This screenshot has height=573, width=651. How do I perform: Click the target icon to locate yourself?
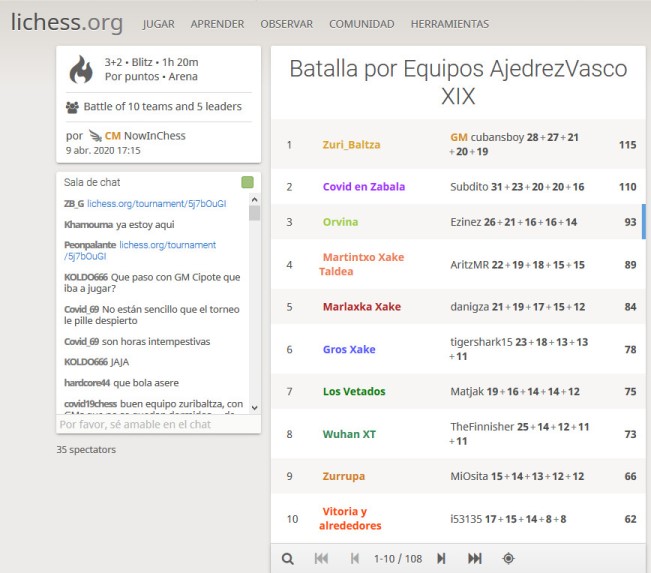coord(508,558)
